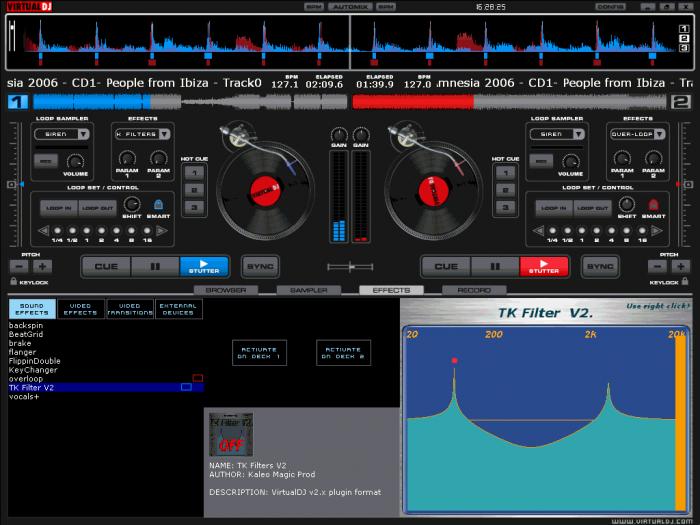The width and height of the screenshot is (700, 525).
Task: Toggle the Smart loop lock on deck 1
Action: click(159, 205)
